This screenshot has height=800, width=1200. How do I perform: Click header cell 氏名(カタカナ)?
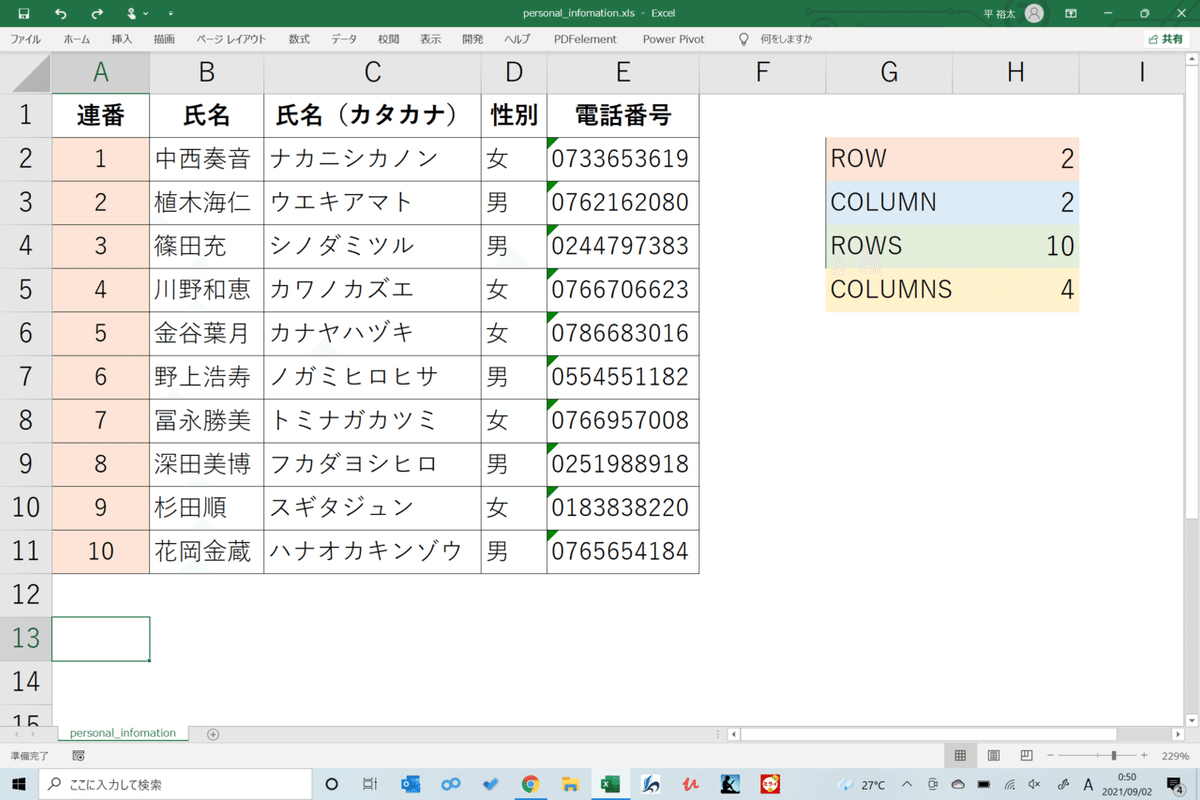coord(372,115)
